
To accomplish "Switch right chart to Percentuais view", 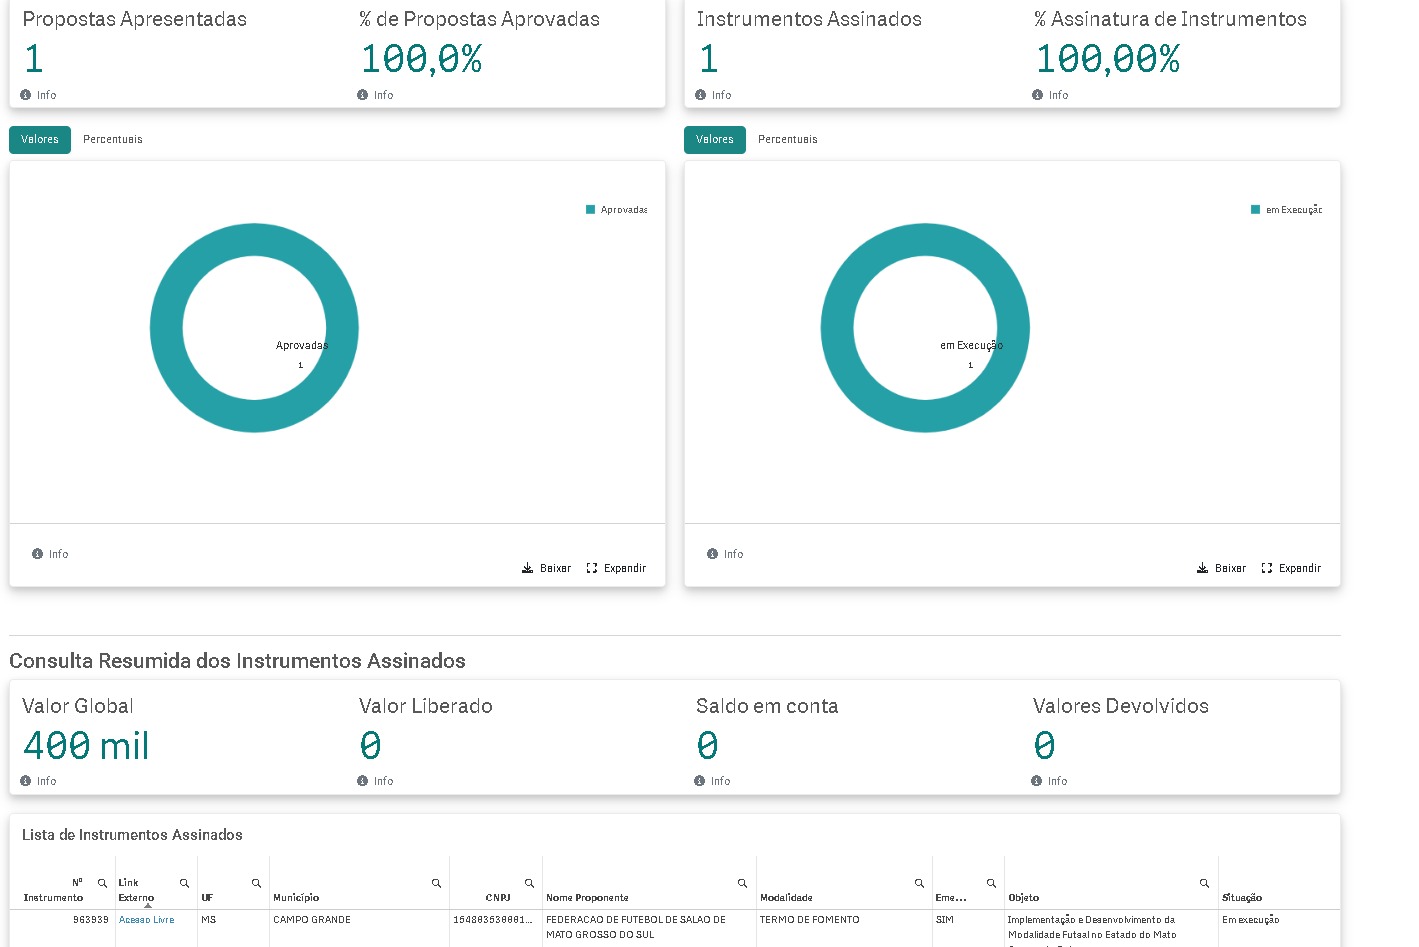I will coord(788,140).
